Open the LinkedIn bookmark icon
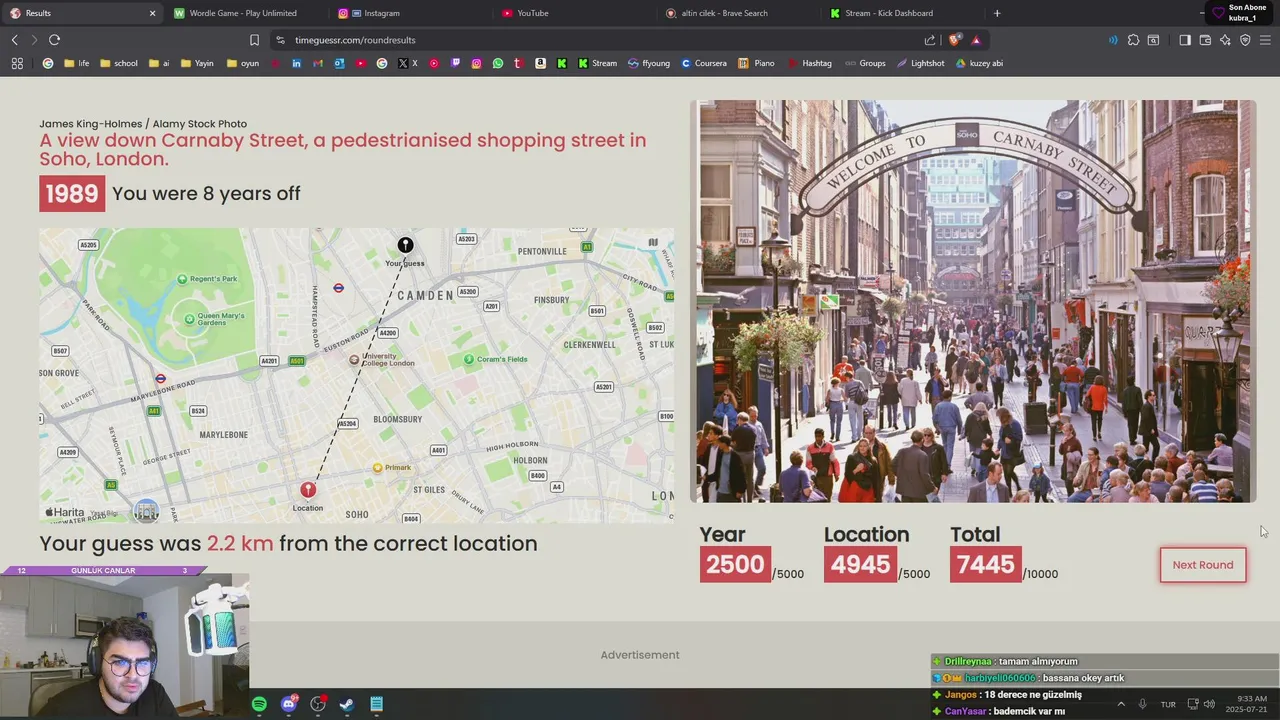 pos(296,63)
